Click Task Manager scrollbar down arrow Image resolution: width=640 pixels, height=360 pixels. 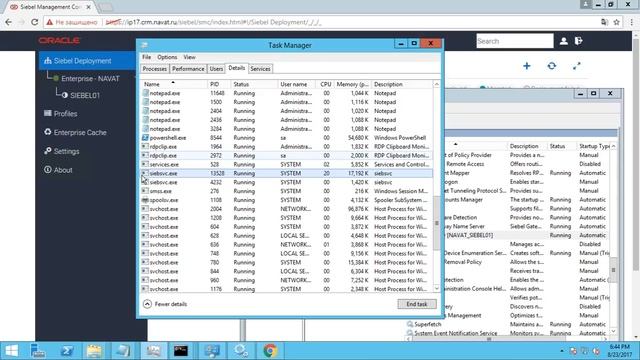436,288
